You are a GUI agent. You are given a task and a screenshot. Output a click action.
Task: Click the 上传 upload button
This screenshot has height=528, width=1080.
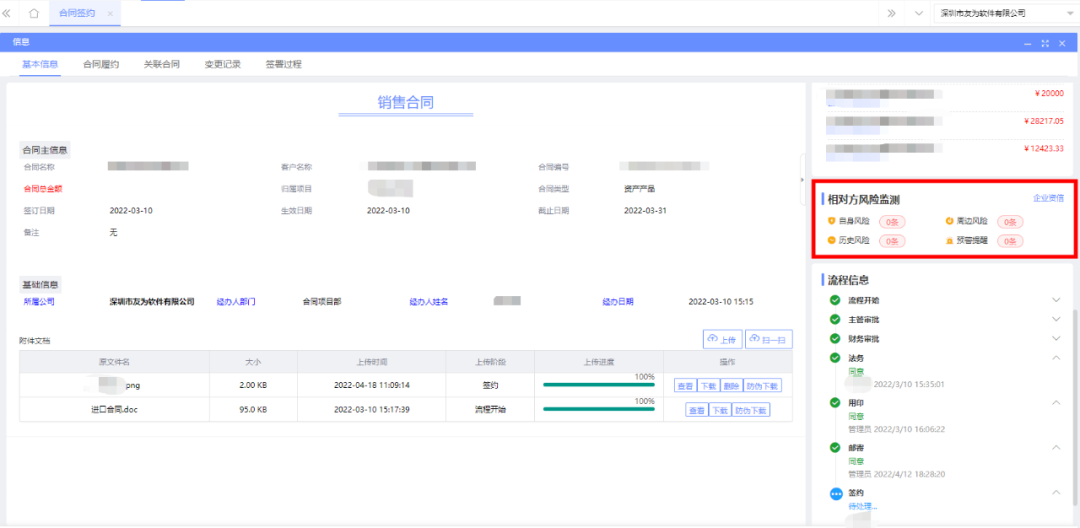click(x=722, y=339)
